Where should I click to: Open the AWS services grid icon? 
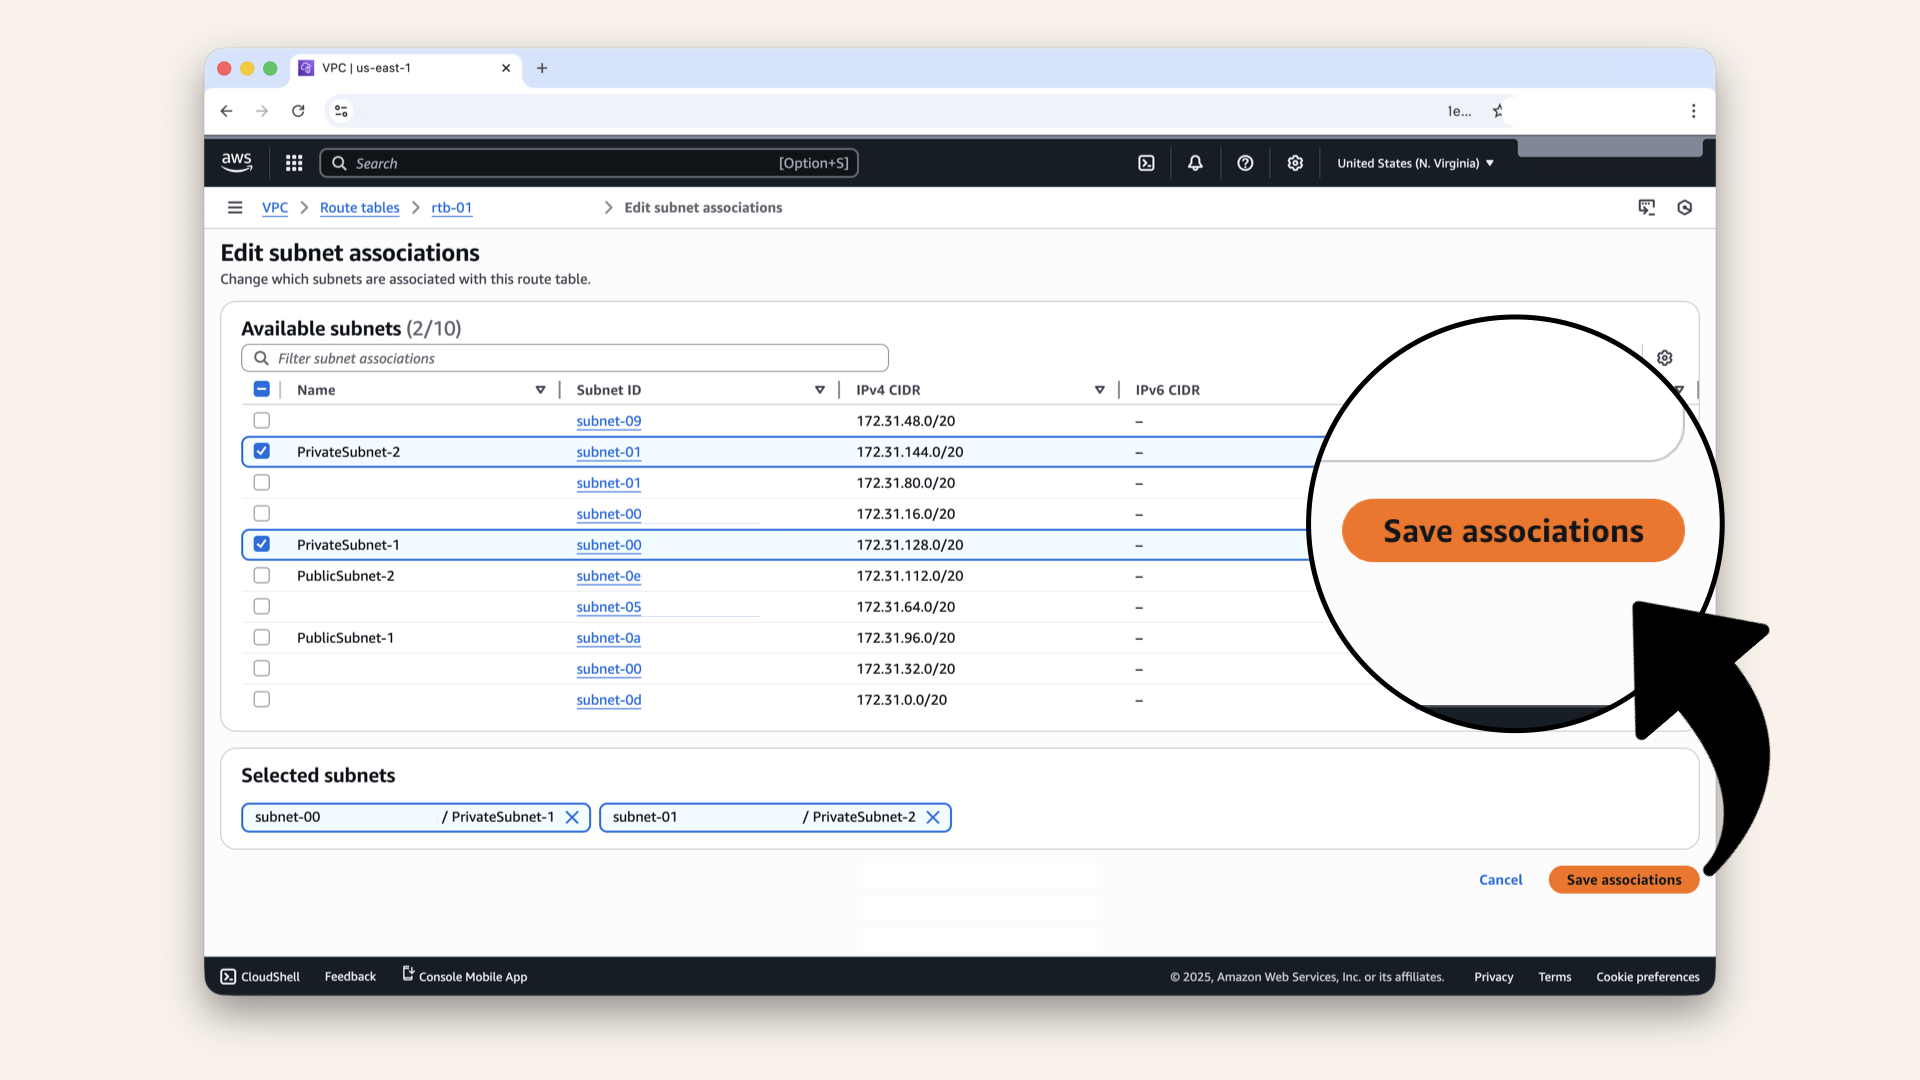[x=293, y=162]
